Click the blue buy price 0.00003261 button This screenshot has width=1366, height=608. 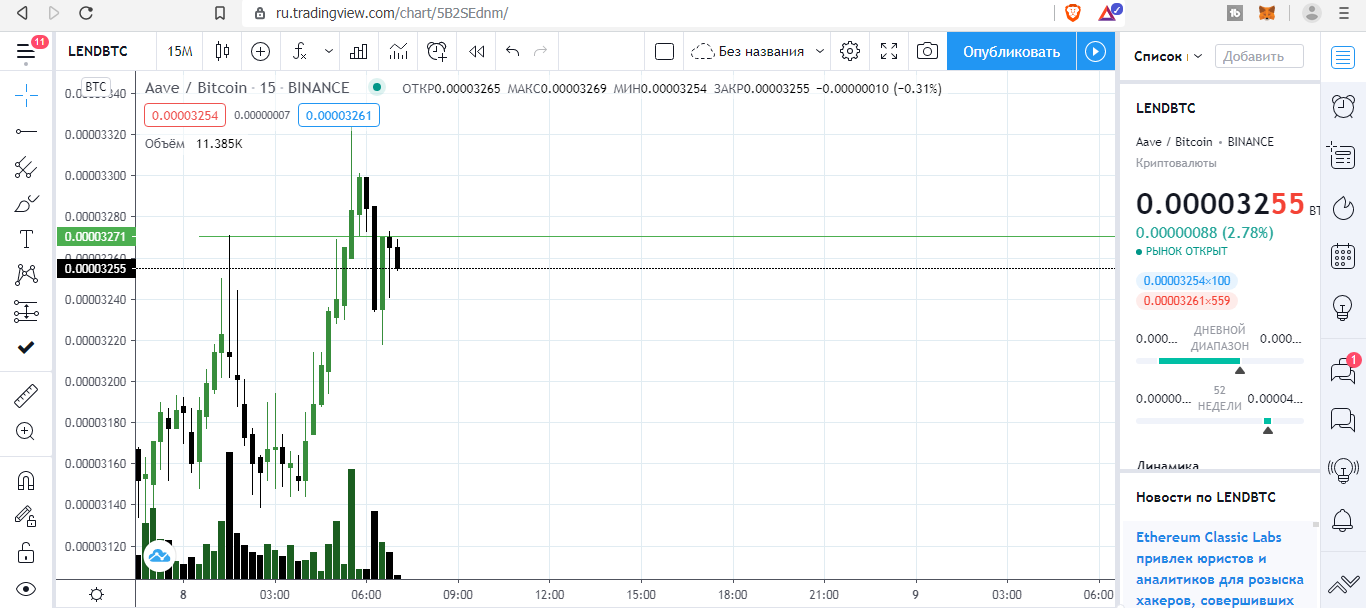click(338, 115)
